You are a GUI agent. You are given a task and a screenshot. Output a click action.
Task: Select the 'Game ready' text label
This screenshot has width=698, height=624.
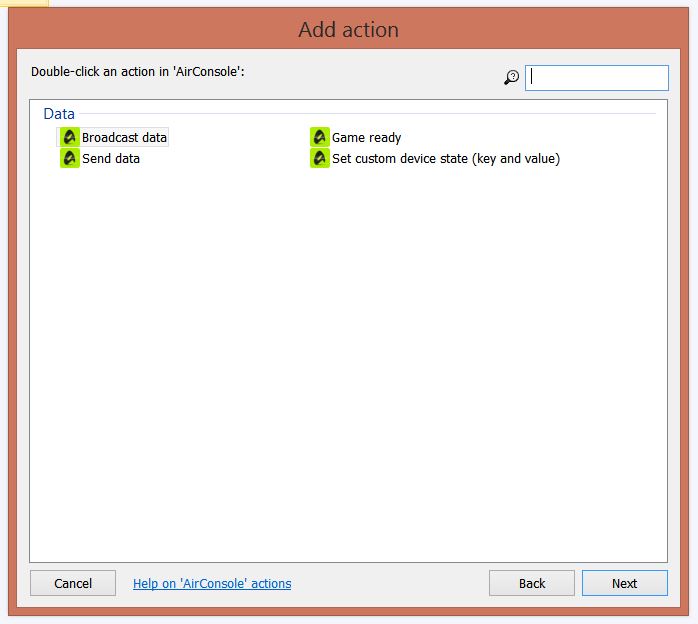(366, 138)
